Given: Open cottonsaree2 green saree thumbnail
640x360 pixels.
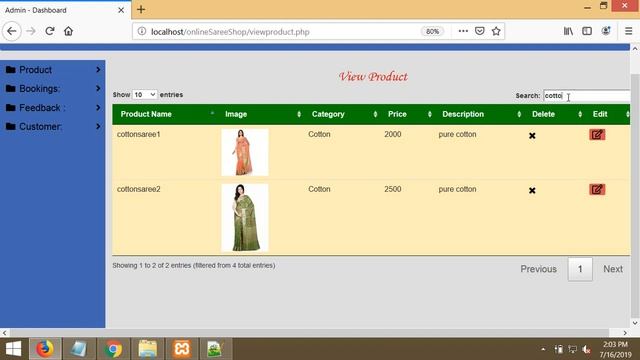Looking at the screenshot, I should [245, 218].
